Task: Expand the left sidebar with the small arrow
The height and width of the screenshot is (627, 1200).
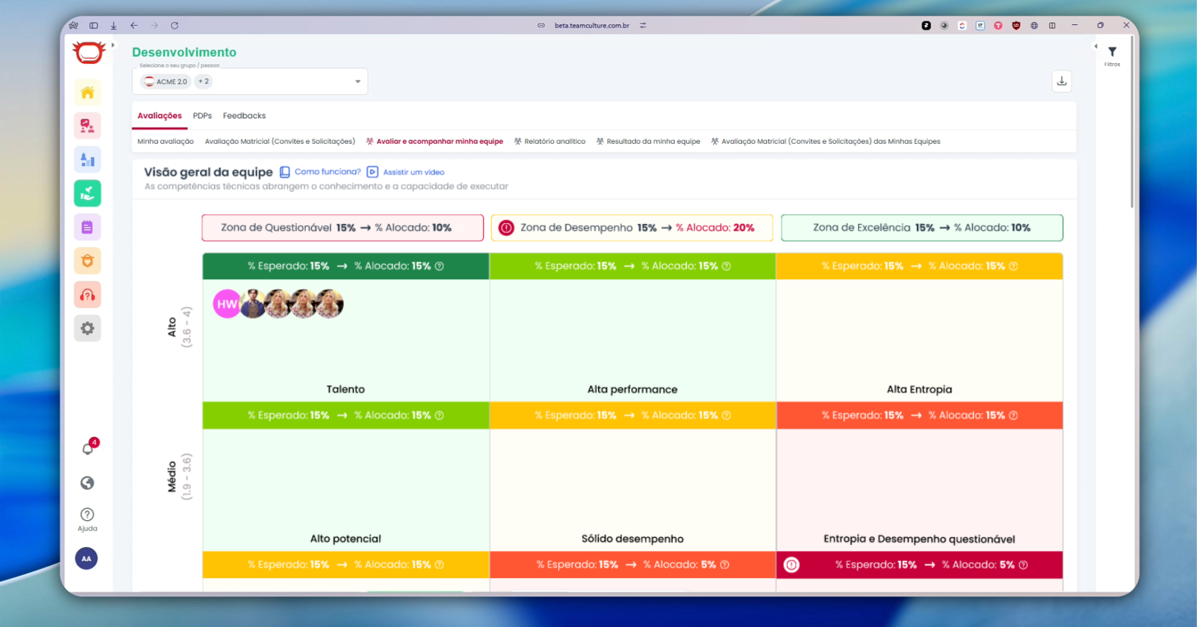Action: click(112, 45)
